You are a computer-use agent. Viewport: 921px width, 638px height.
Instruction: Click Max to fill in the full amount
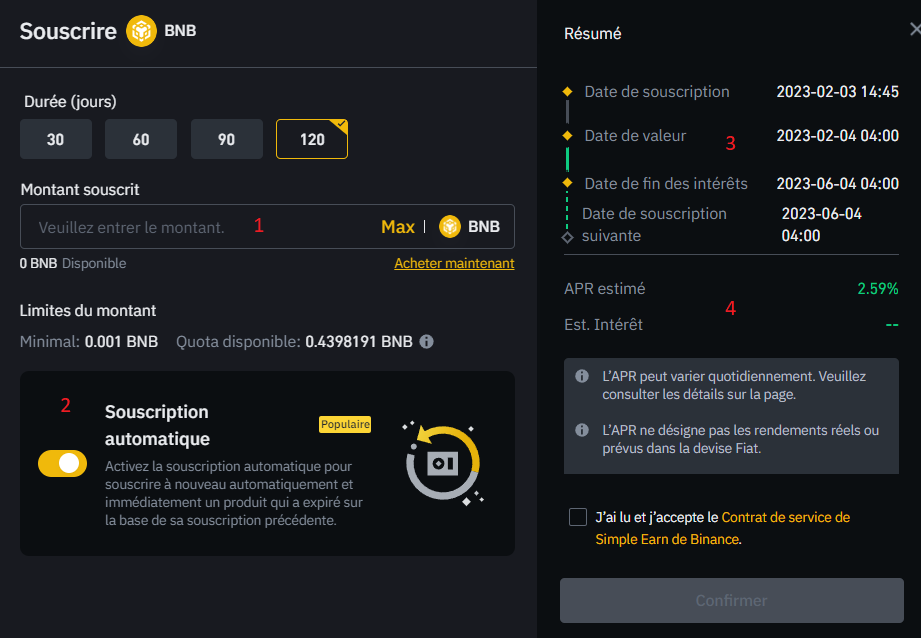397,227
